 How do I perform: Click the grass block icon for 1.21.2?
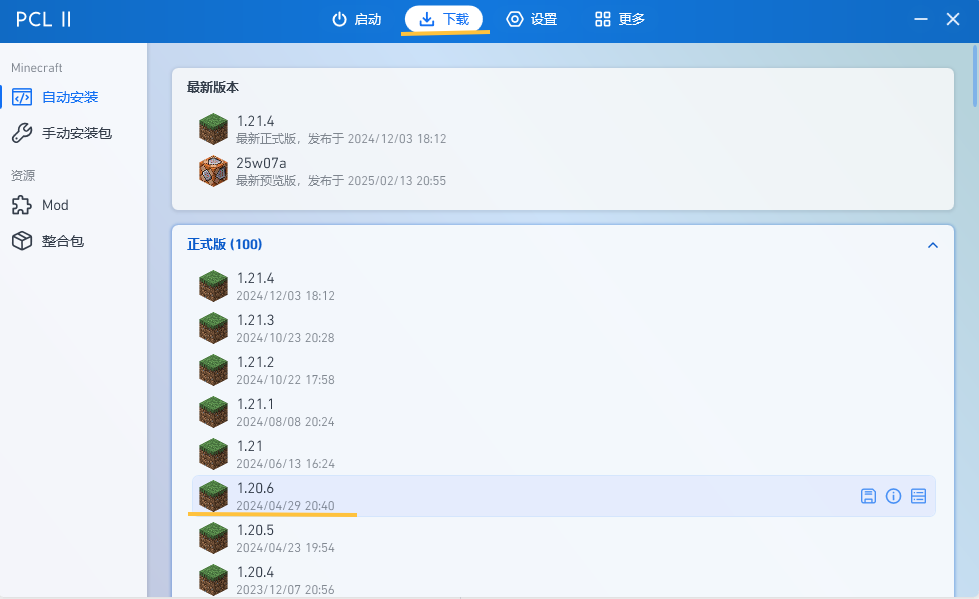(x=214, y=370)
